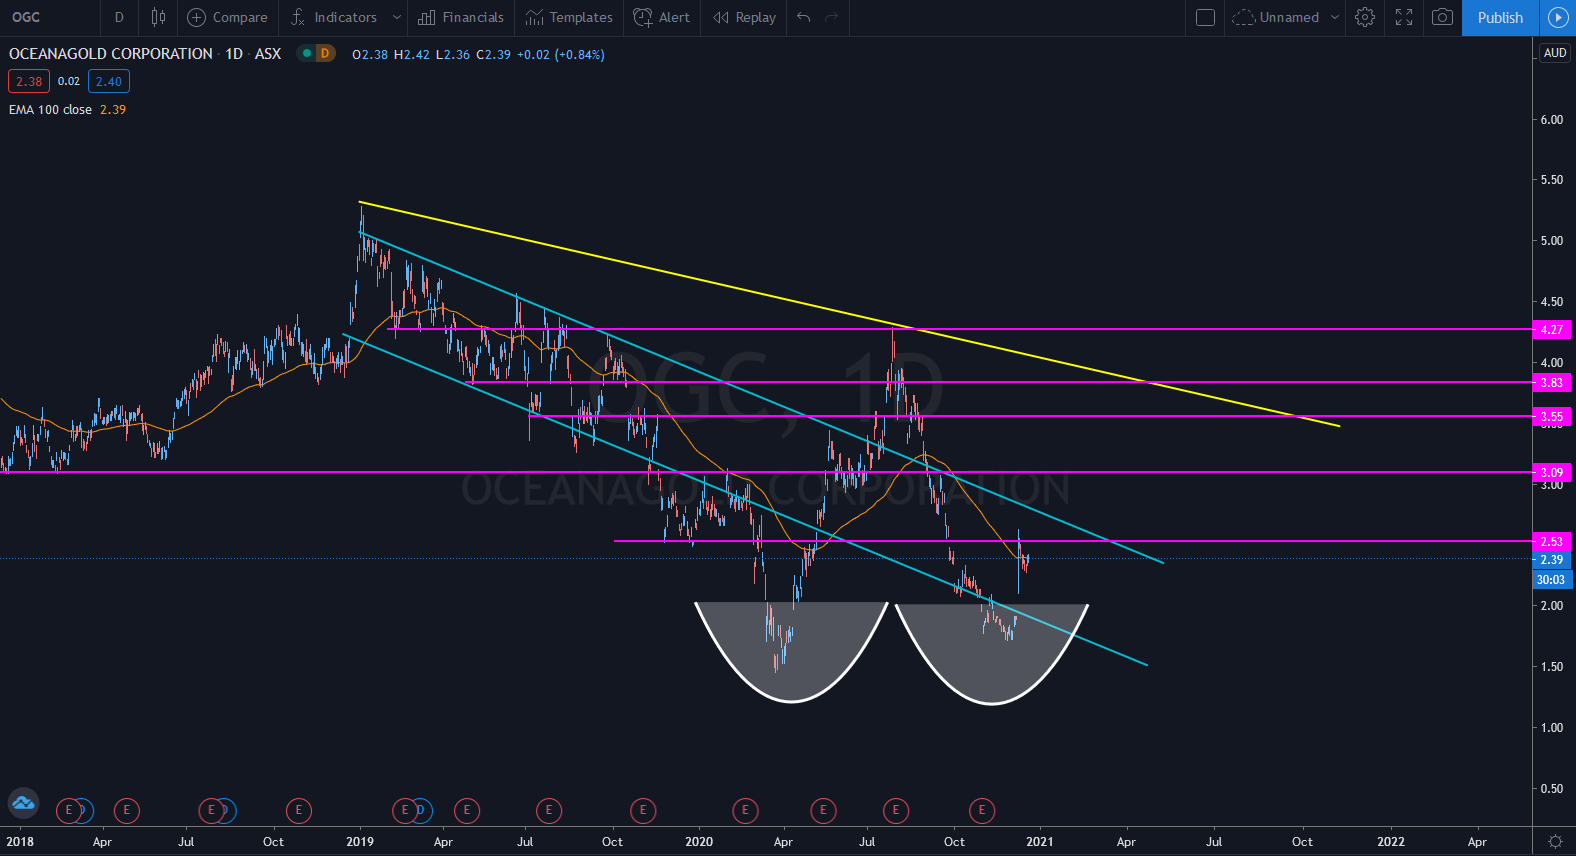1576x856 pixels.
Task: Click the dividend D marker before Apr 2019
Action: click(420, 810)
